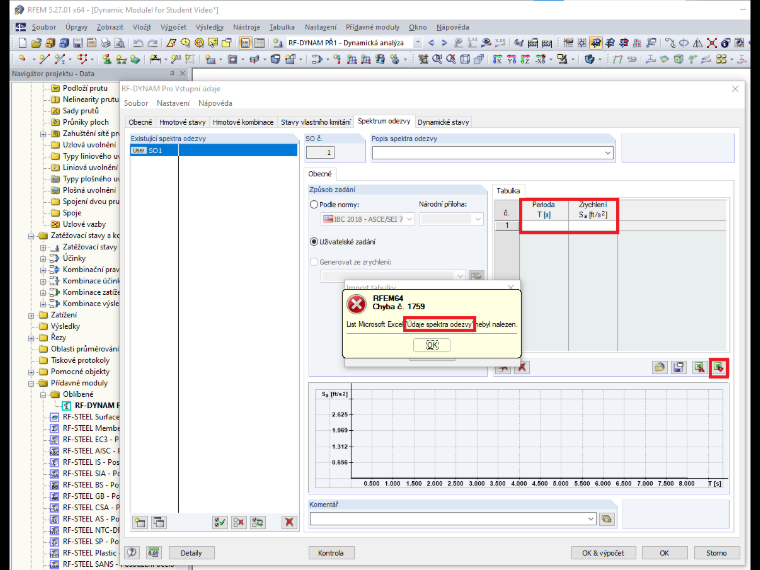Screen dimensions: 760x570
Task: Open Popis spektra odezvy dropdown
Action: [608, 153]
